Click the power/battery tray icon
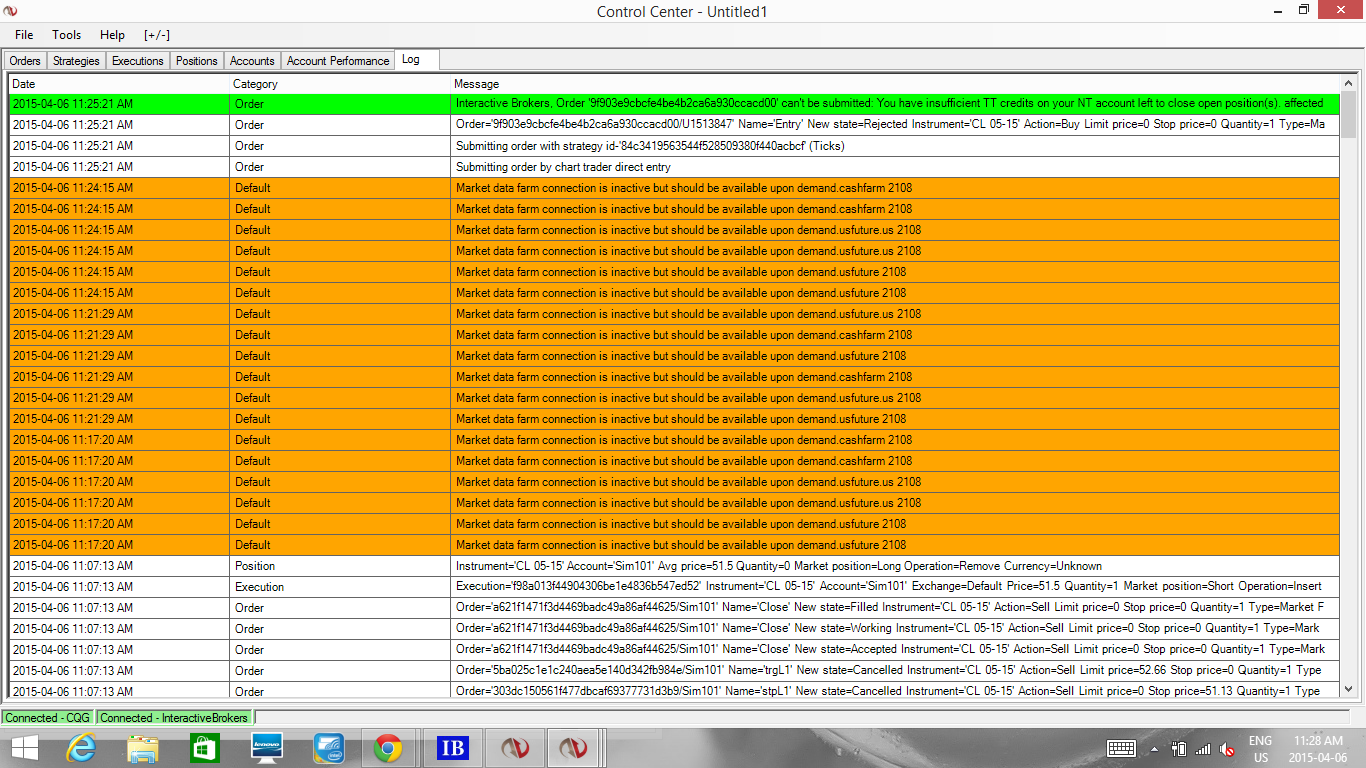Viewport: 1366px width, 768px height. pyautogui.click(x=1179, y=749)
